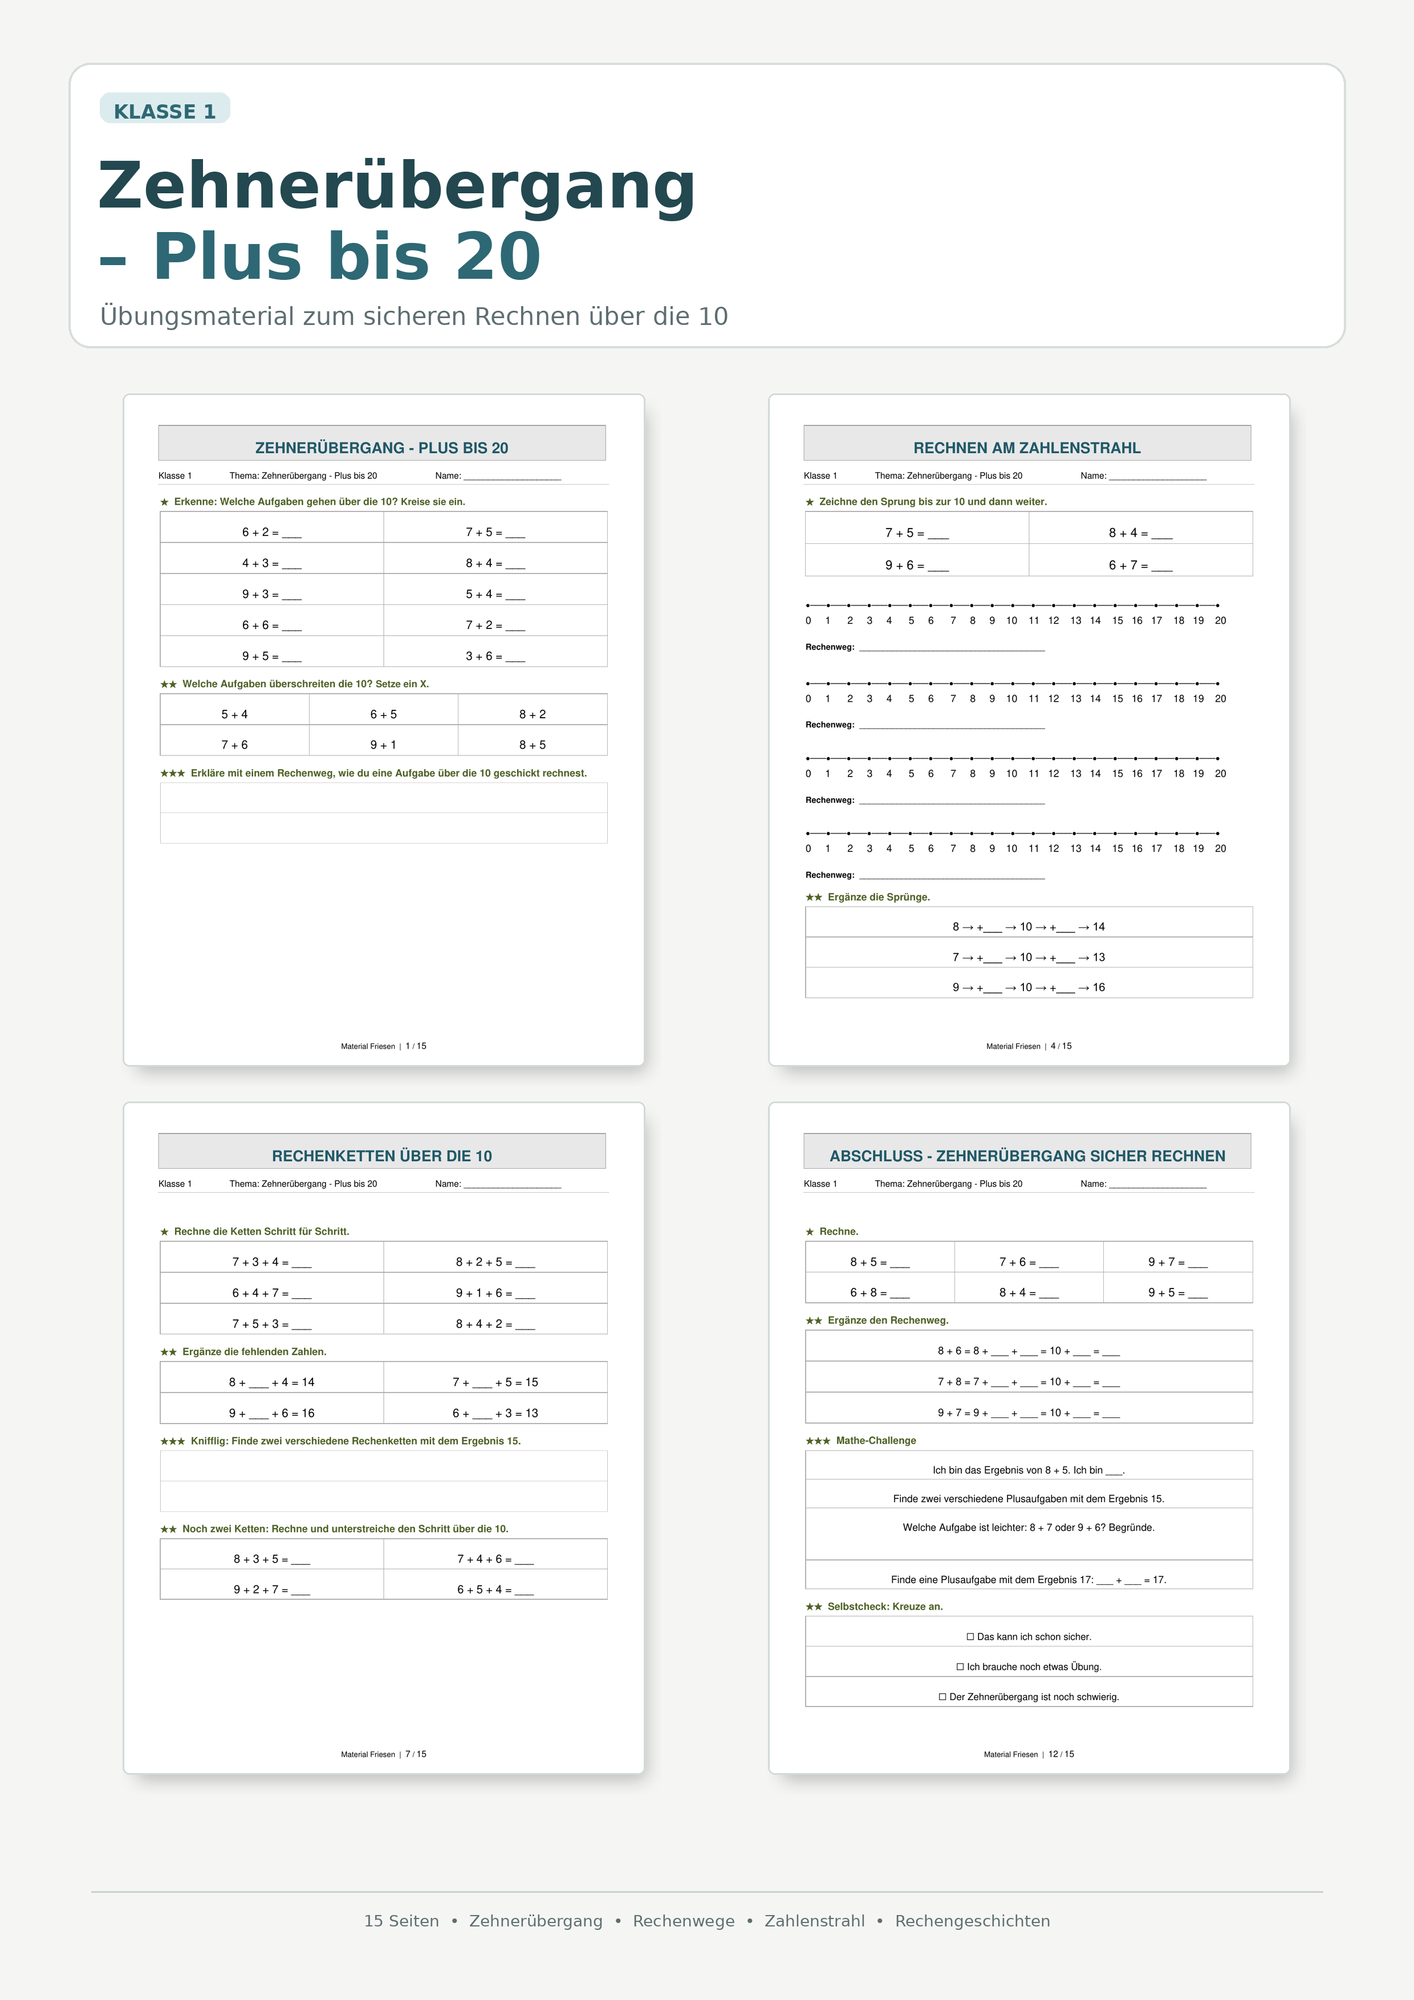Mark "Der Zehnerübergang ist noch schwierig" checkbox
The image size is (1414, 2000).
click(942, 1697)
